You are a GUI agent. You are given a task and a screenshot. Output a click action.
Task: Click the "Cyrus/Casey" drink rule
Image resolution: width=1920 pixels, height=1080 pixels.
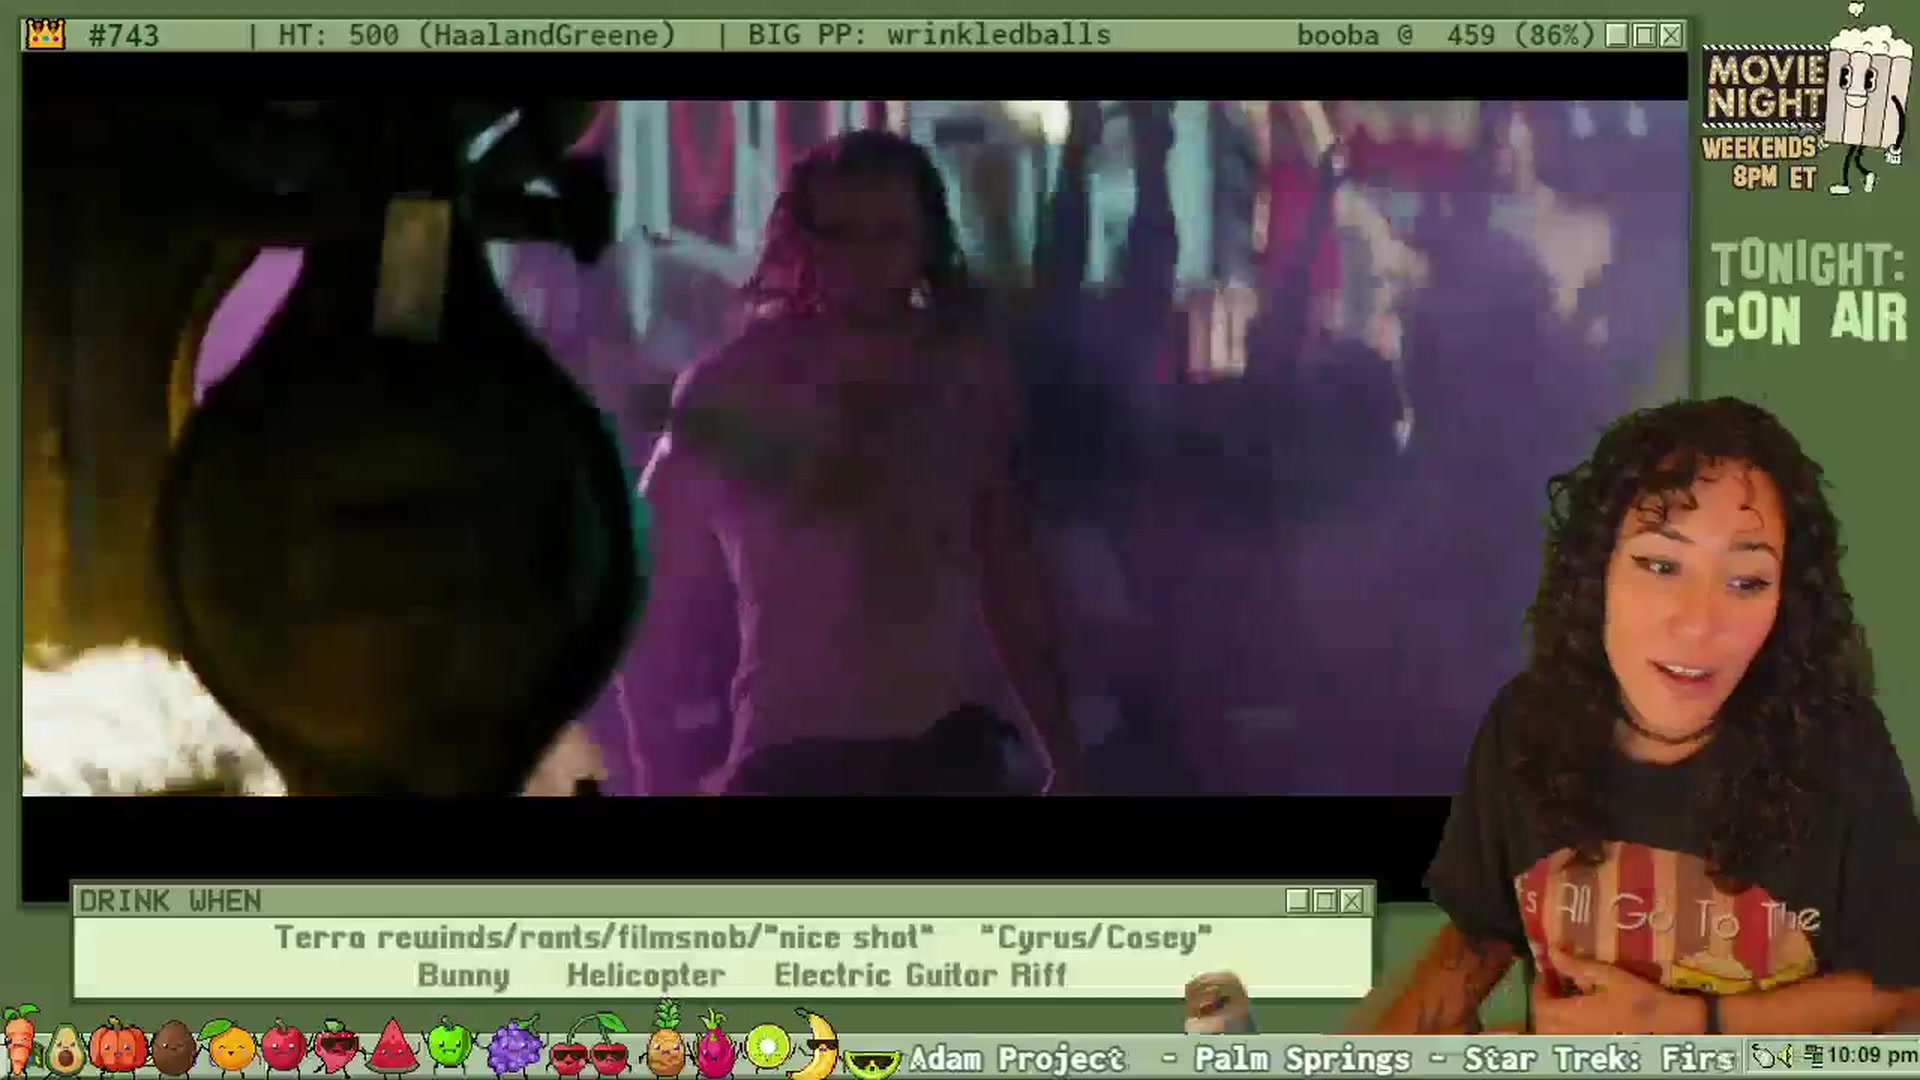coord(1096,937)
